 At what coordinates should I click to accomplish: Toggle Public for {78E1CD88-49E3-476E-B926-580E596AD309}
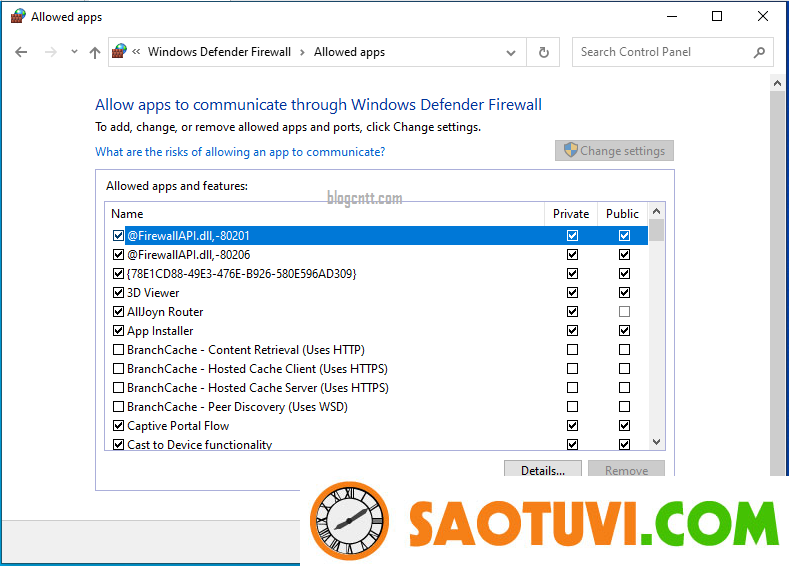(x=624, y=273)
